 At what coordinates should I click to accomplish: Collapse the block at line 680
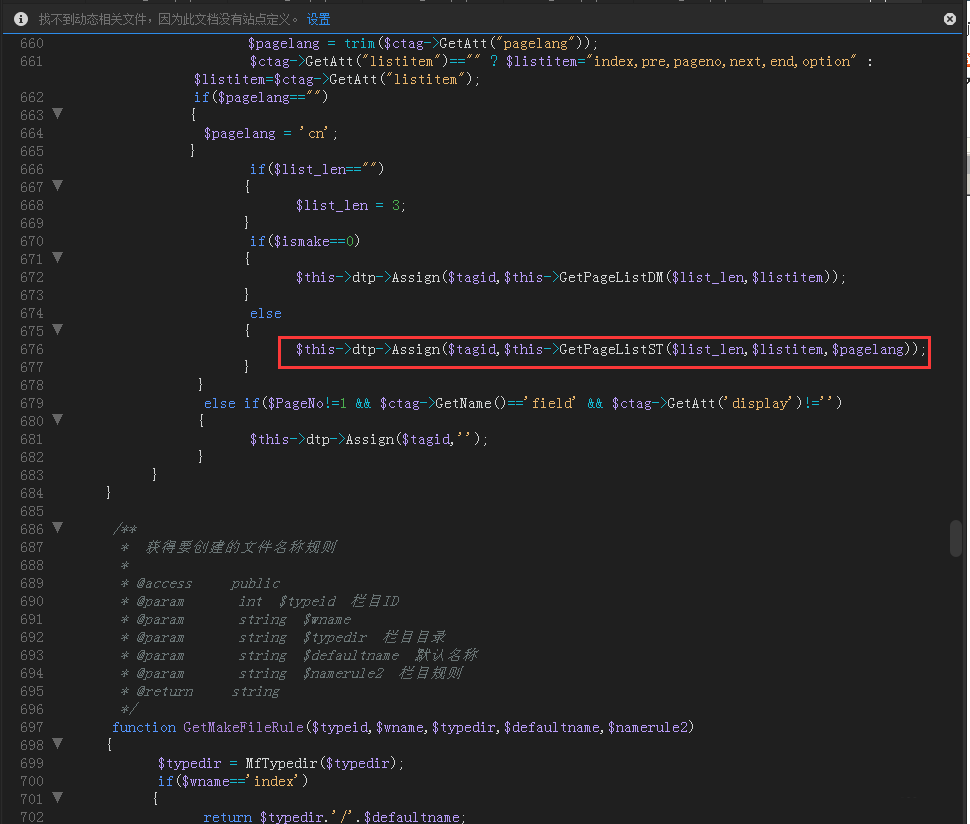click(58, 420)
